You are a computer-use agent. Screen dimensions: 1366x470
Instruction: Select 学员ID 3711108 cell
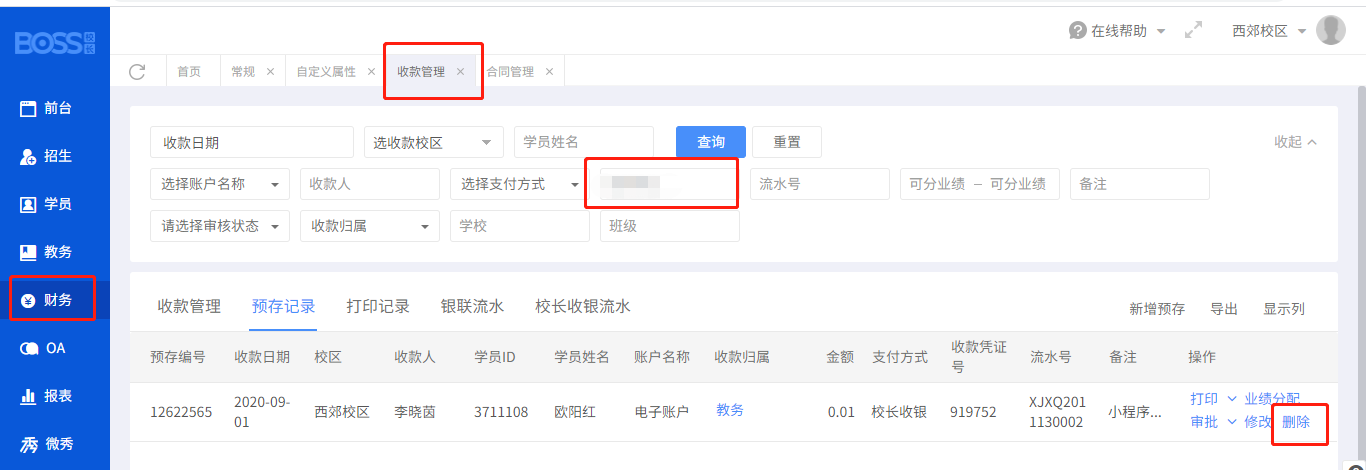501,412
